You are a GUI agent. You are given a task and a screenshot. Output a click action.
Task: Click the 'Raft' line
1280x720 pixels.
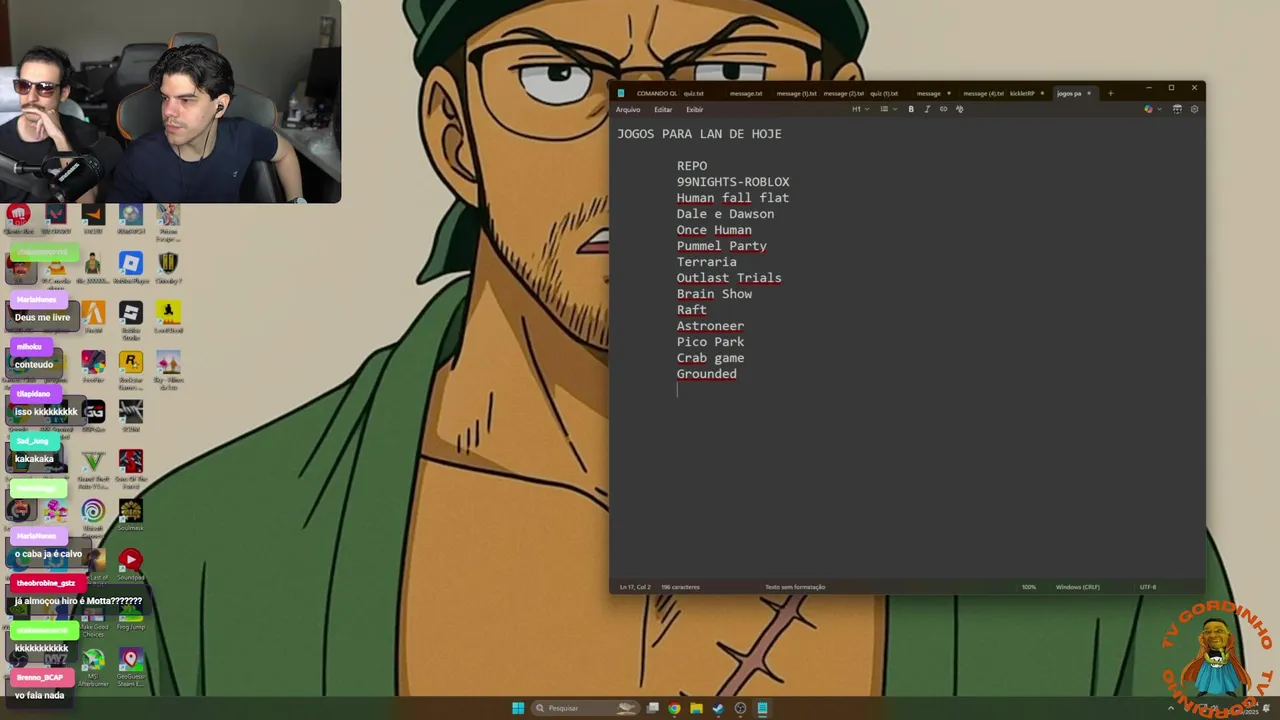coord(692,310)
